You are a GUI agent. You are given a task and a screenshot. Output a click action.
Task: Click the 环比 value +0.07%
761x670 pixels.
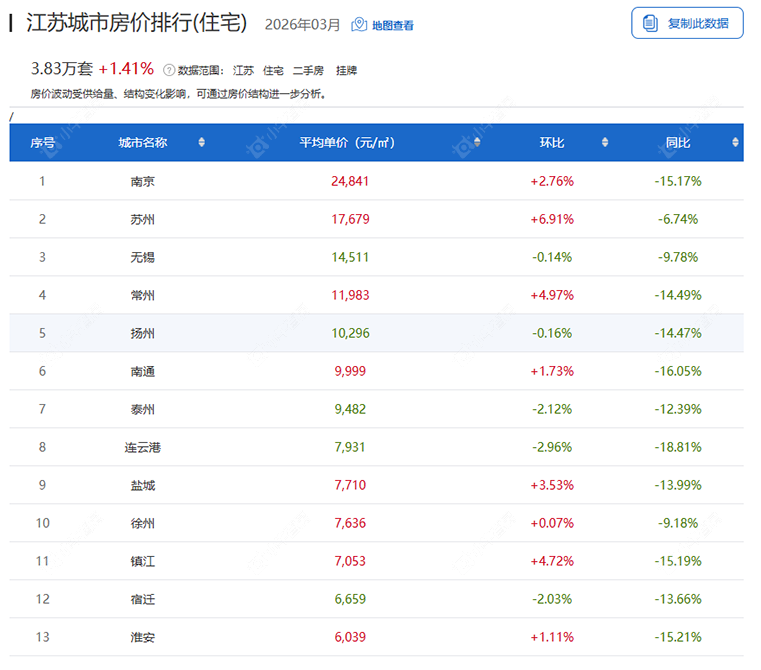(x=552, y=523)
